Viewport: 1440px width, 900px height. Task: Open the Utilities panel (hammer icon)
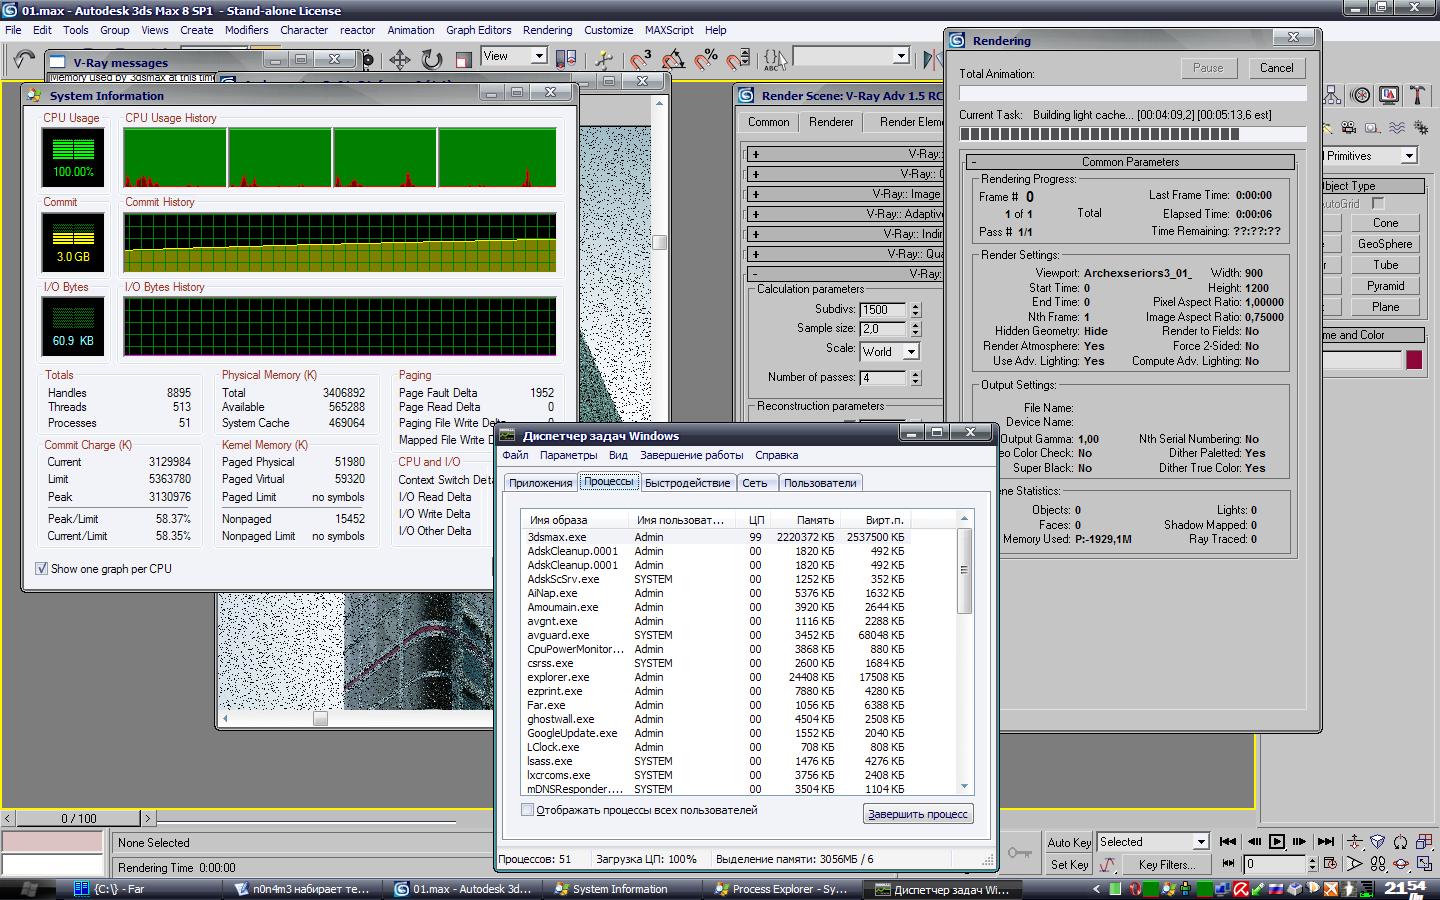point(1416,95)
